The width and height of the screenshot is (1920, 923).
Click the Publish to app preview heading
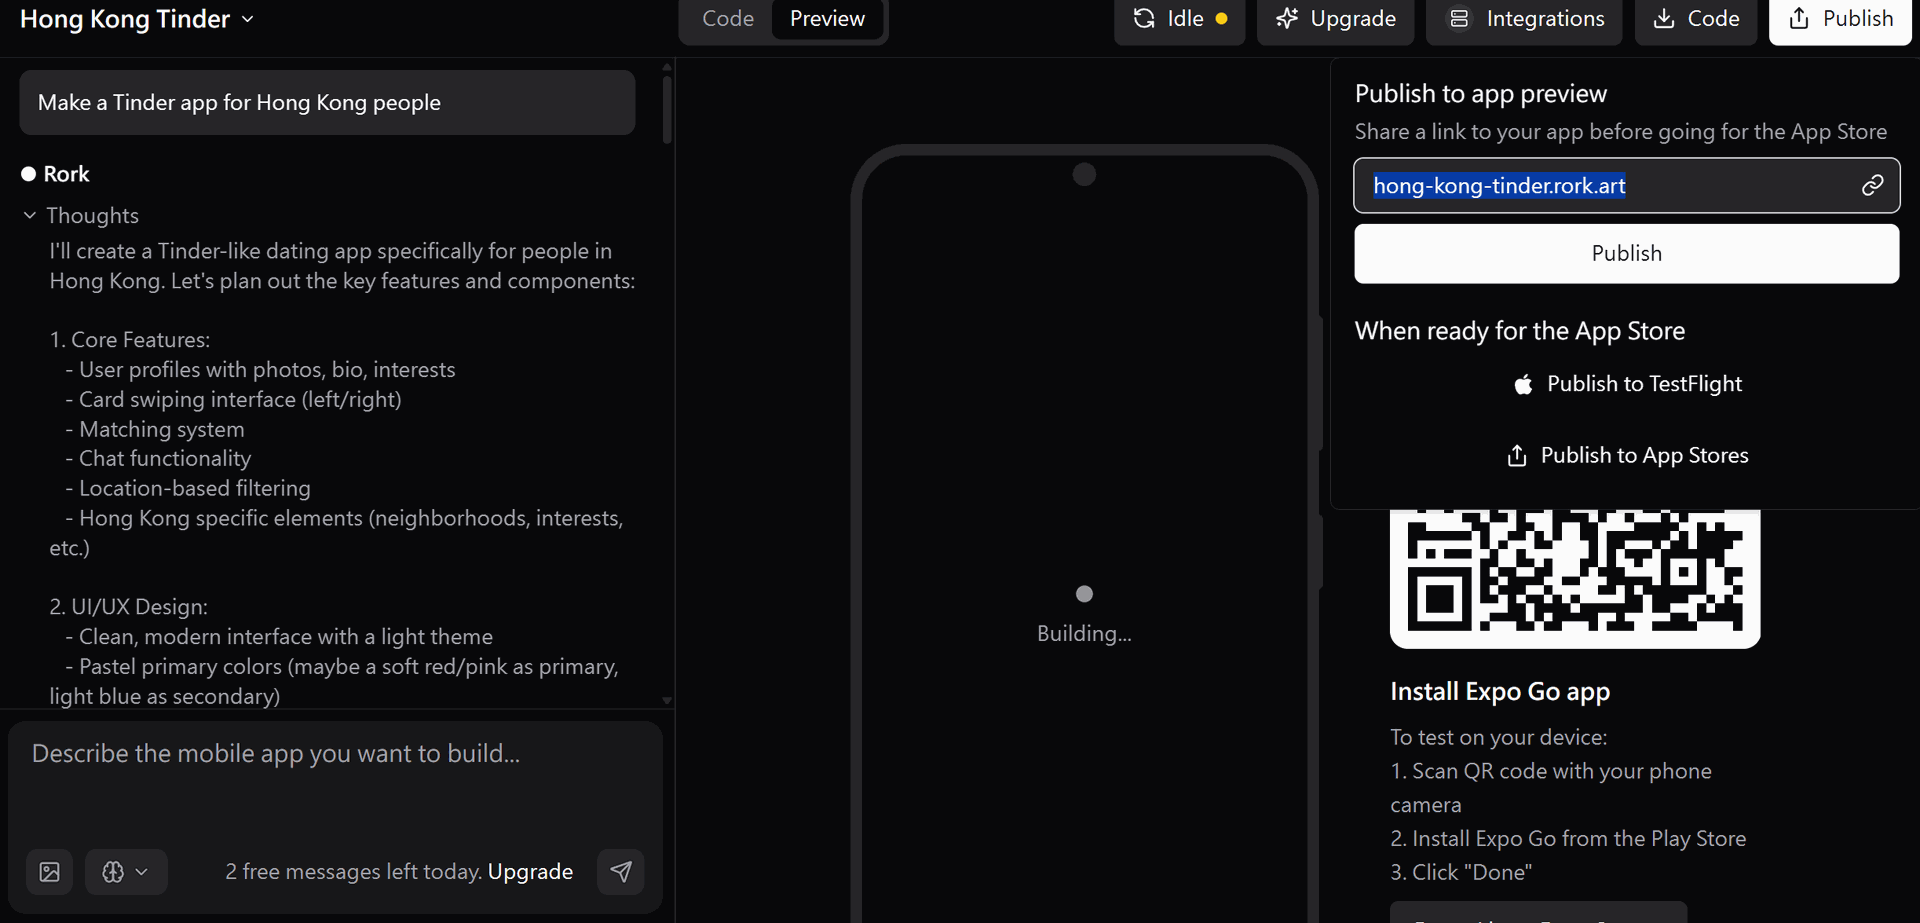pyautogui.click(x=1481, y=93)
